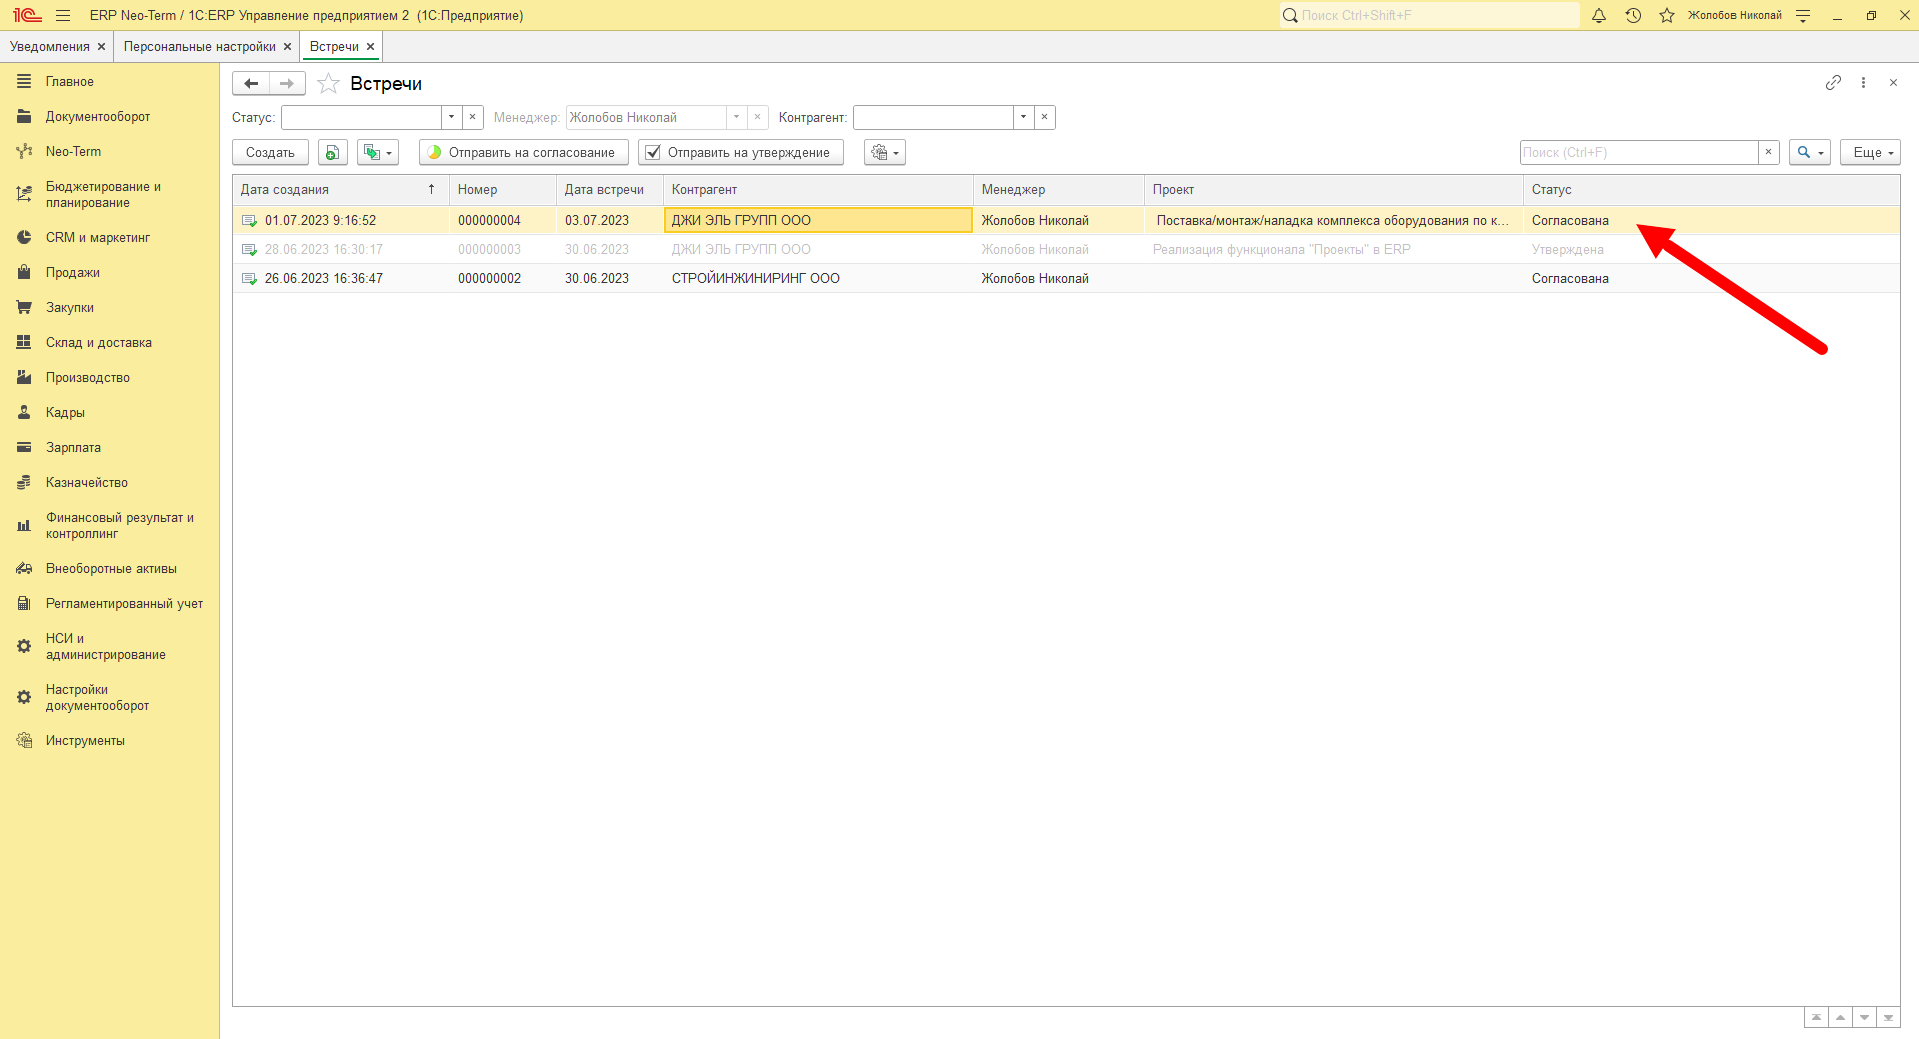This screenshot has height=1039, width=1919.
Task: Expand the Статус filter dropdown
Action: click(x=452, y=117)
